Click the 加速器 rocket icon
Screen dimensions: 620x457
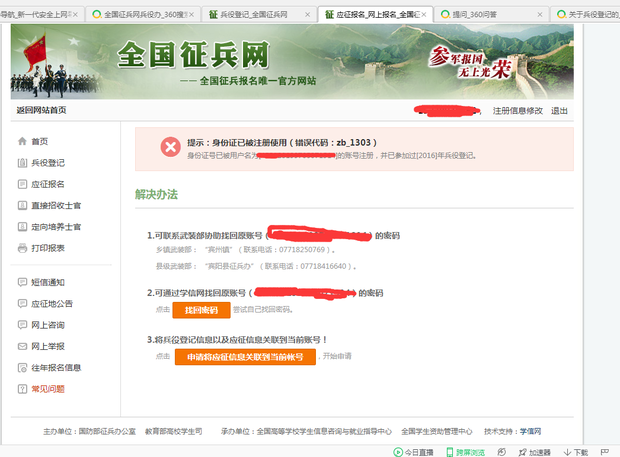(522, 452)
